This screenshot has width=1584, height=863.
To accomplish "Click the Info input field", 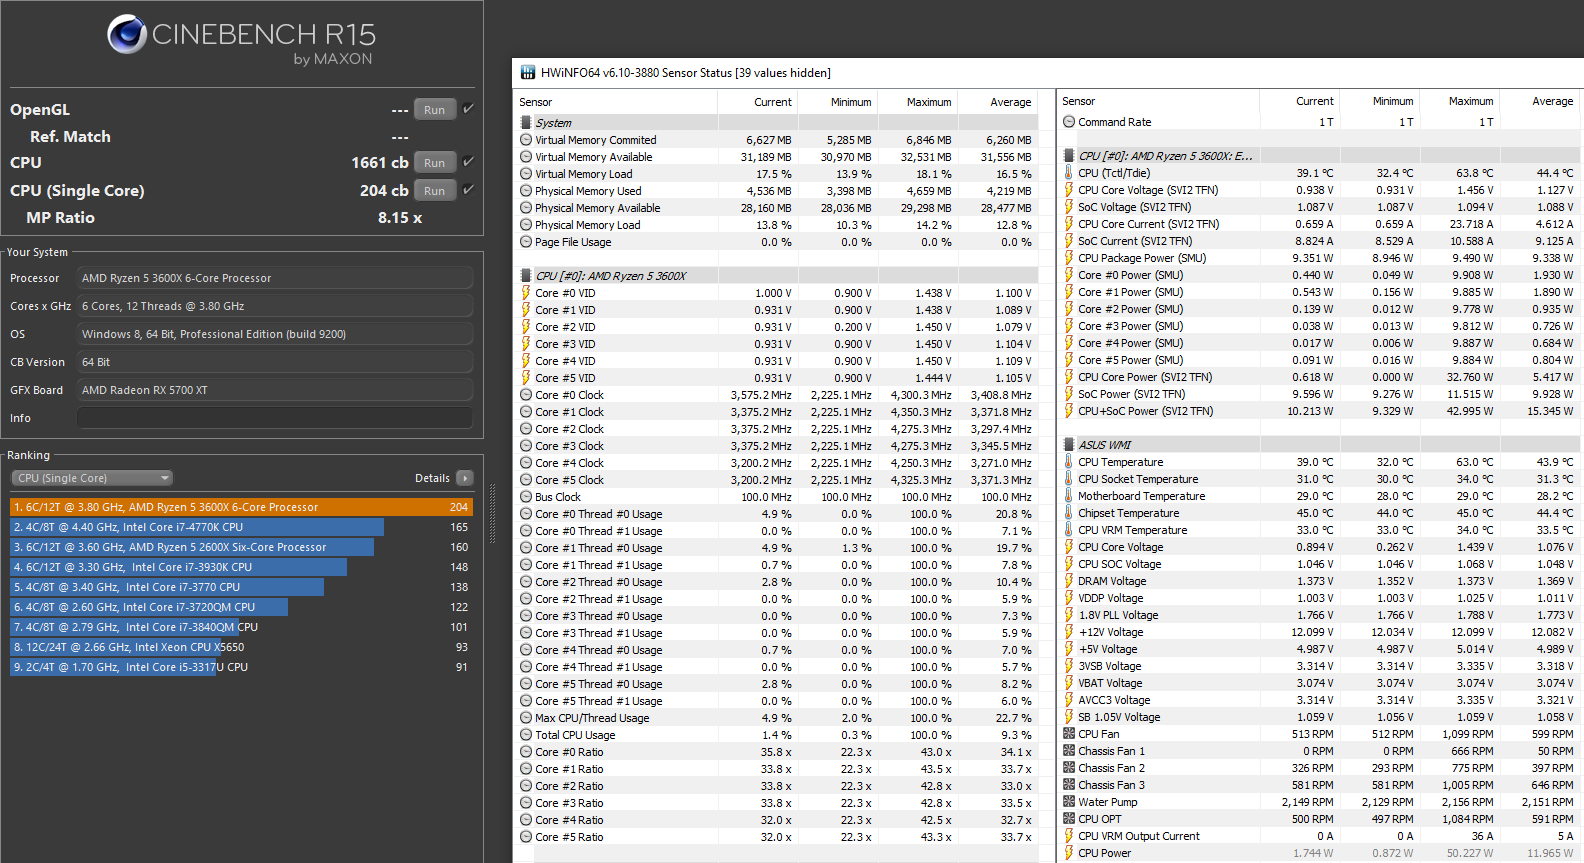I will [275, 418].
